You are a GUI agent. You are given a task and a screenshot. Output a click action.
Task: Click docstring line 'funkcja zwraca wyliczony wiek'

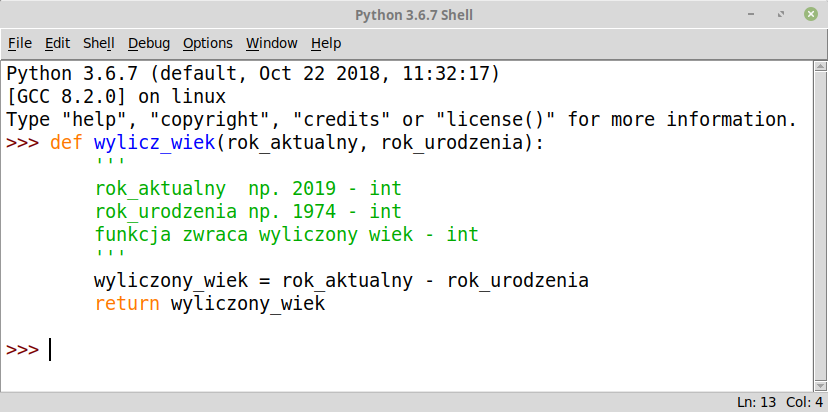click(253, 234)
